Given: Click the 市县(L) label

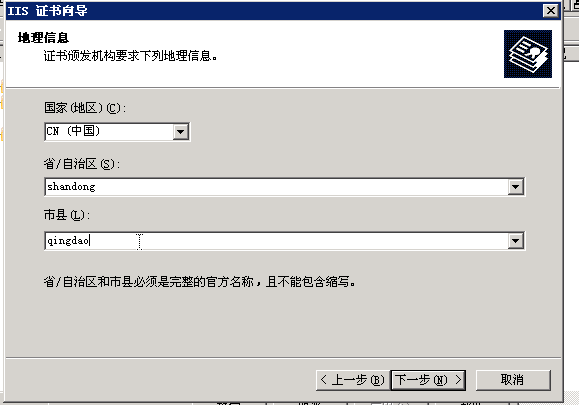Looking at the screenshot, I should [x=67, y=214].
